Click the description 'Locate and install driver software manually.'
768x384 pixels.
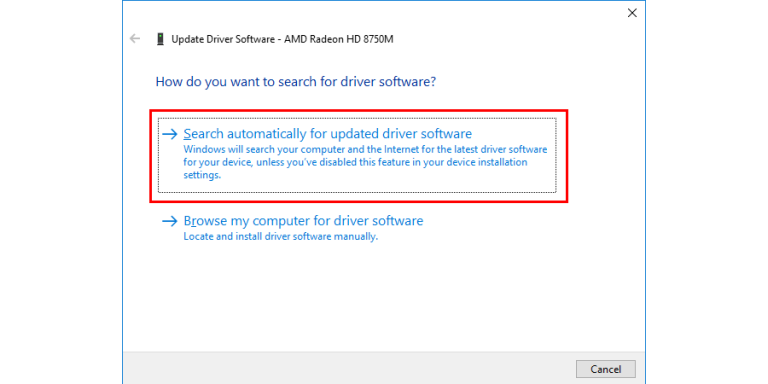pos(281,237)
